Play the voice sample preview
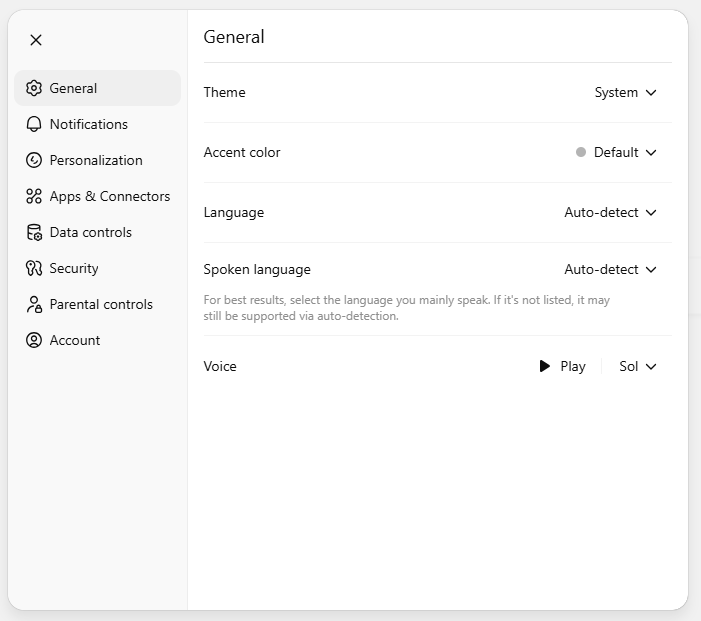The image size is (701, 621). coord(562,366)
